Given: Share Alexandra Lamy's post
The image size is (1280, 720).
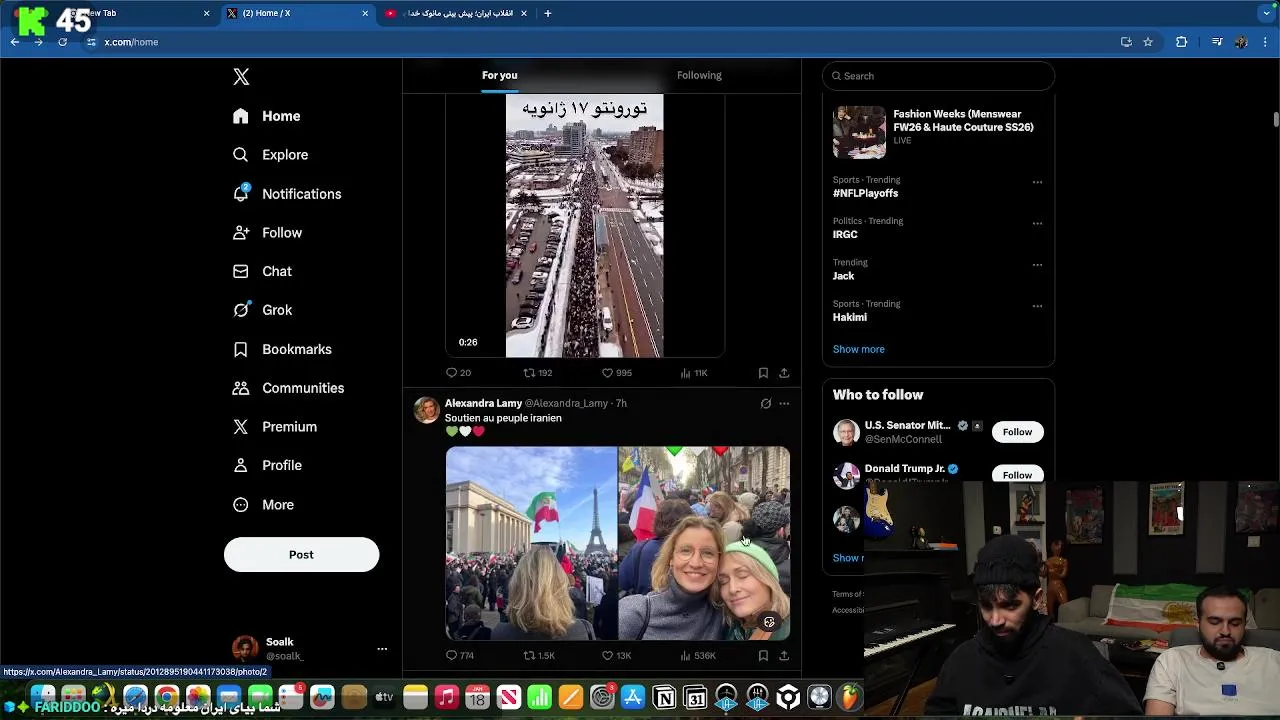Looking at the screenshot, I should 784,656.
